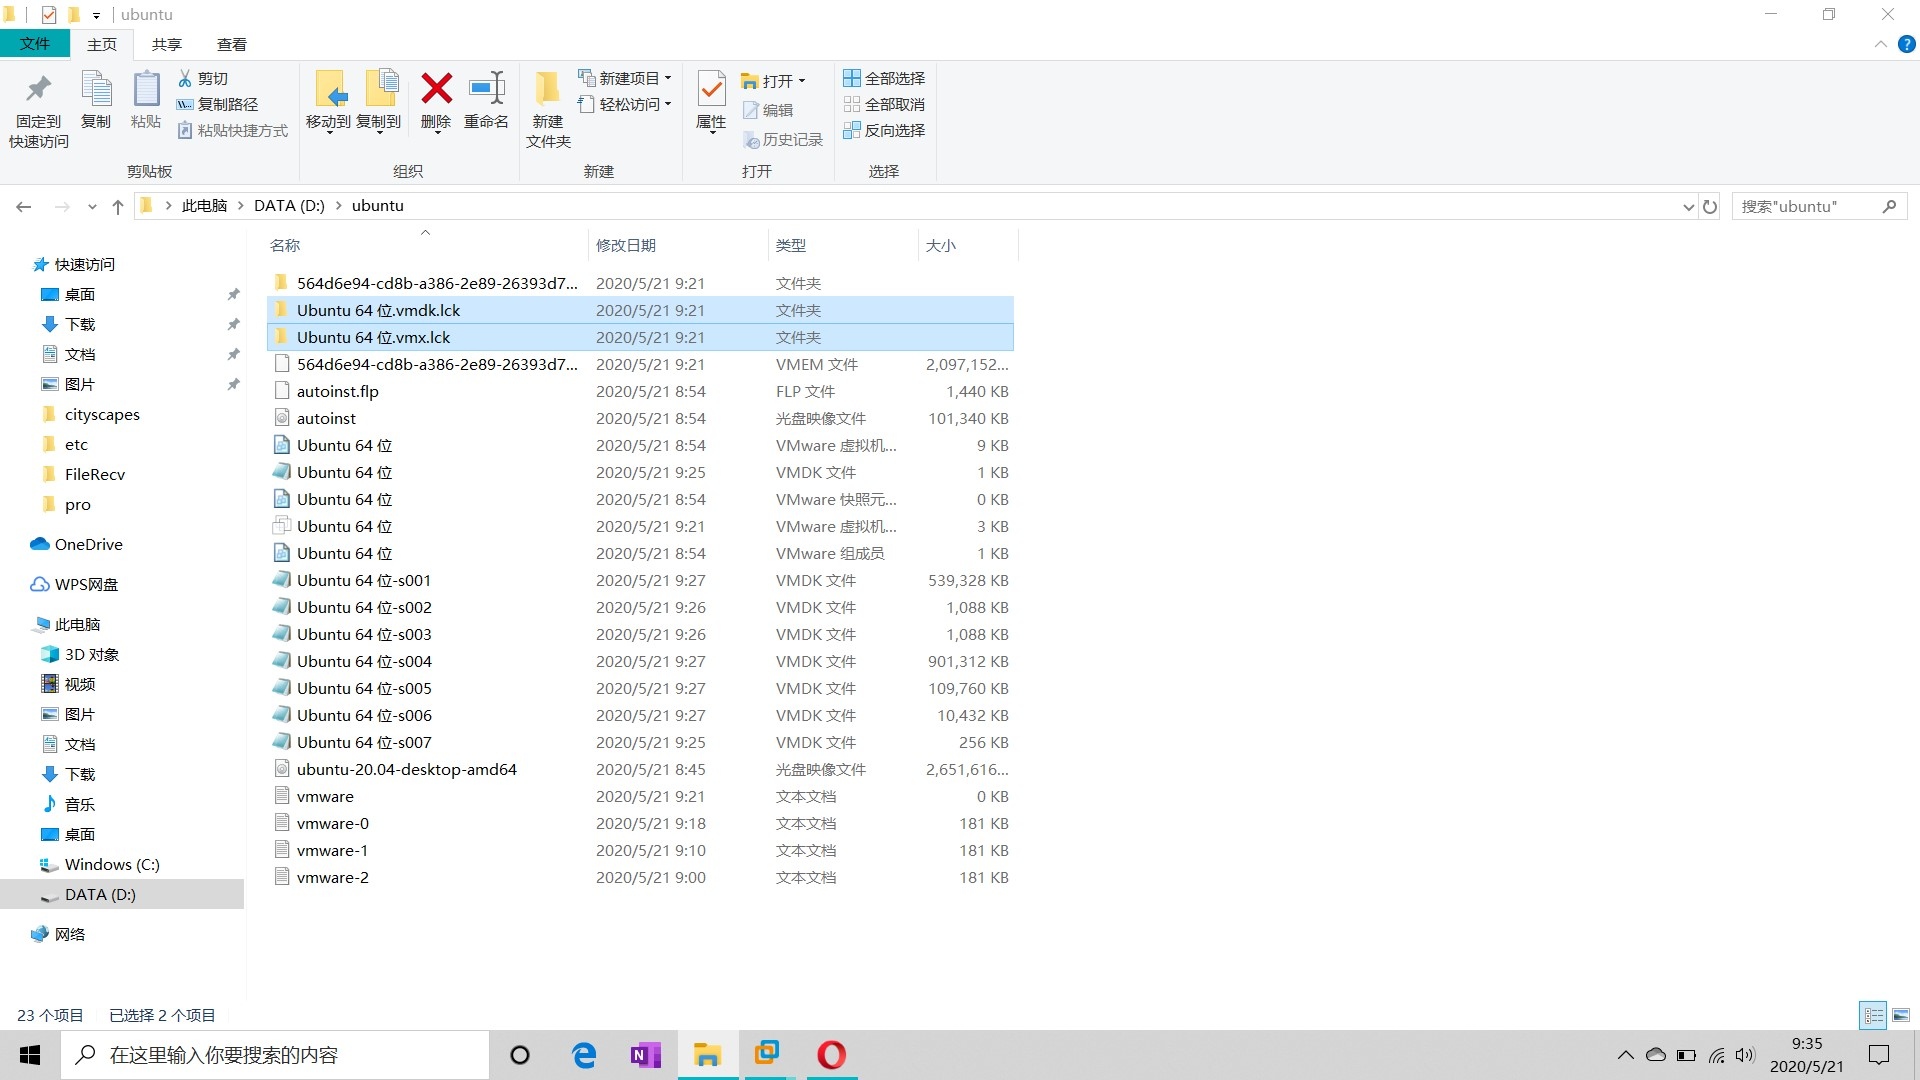Select Windows (C:) drive in sidebar

coord(112,864)
